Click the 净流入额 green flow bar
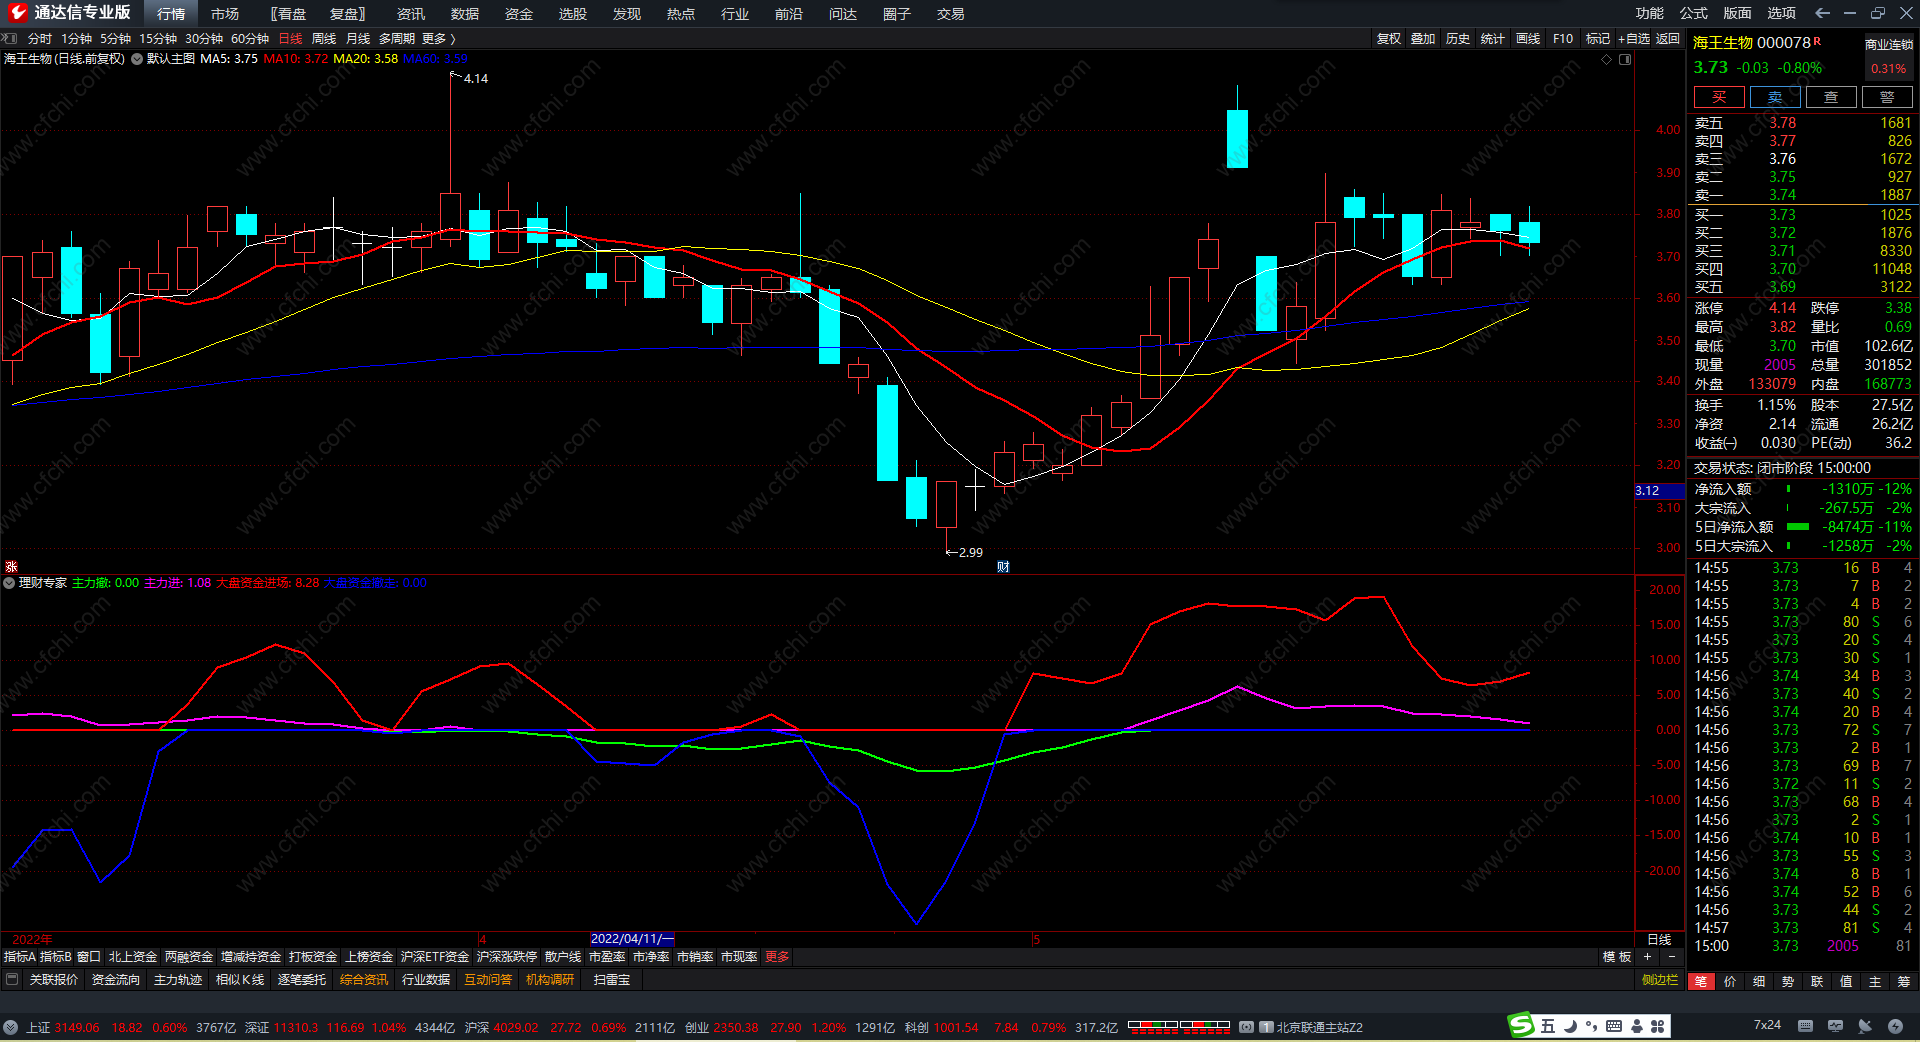Viewport: 1920px width, 1042px height. click(x=1788, y=489)
